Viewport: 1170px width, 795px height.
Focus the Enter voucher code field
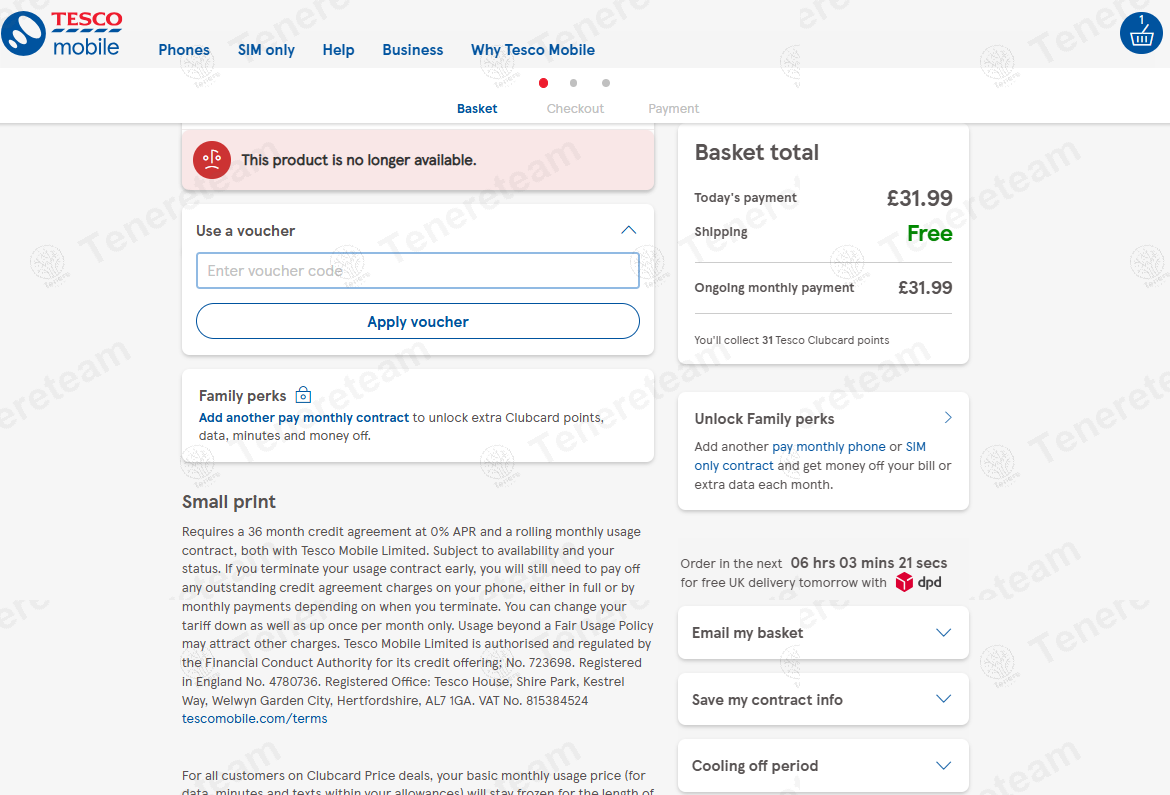(418, 270)
